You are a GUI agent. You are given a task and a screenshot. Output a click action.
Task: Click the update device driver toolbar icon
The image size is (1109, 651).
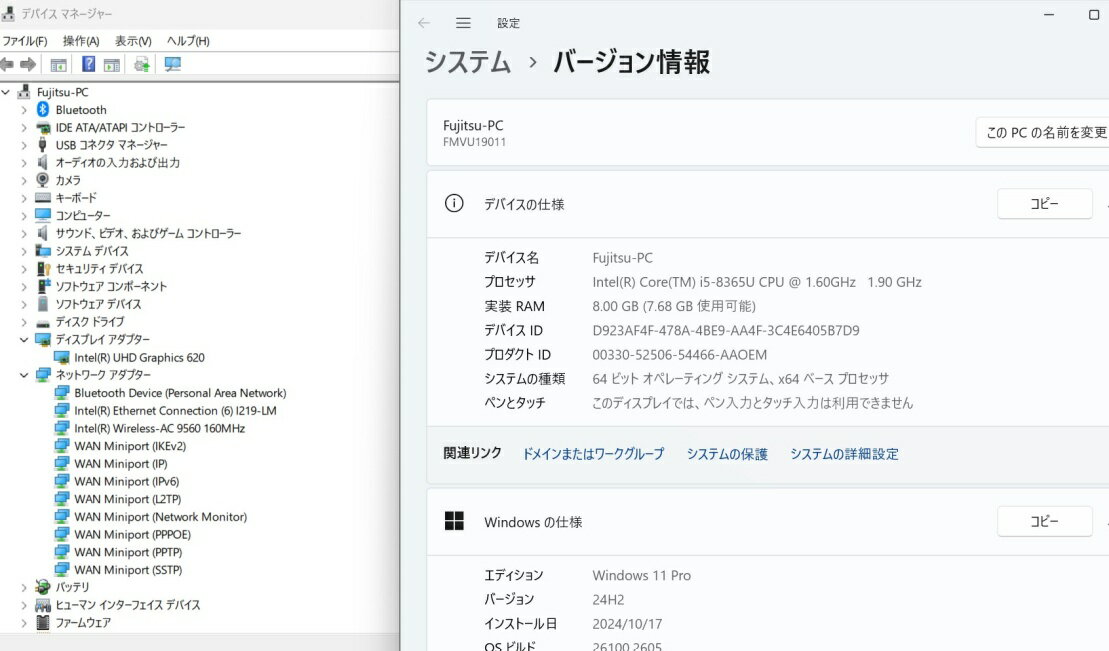(x=141, y=64)
